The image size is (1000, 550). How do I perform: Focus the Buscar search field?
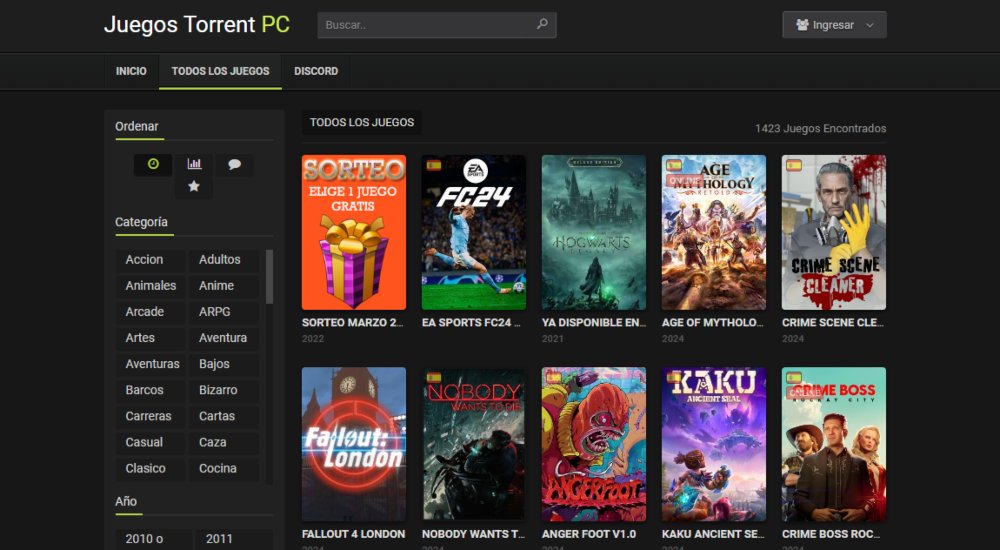[437, 25]
